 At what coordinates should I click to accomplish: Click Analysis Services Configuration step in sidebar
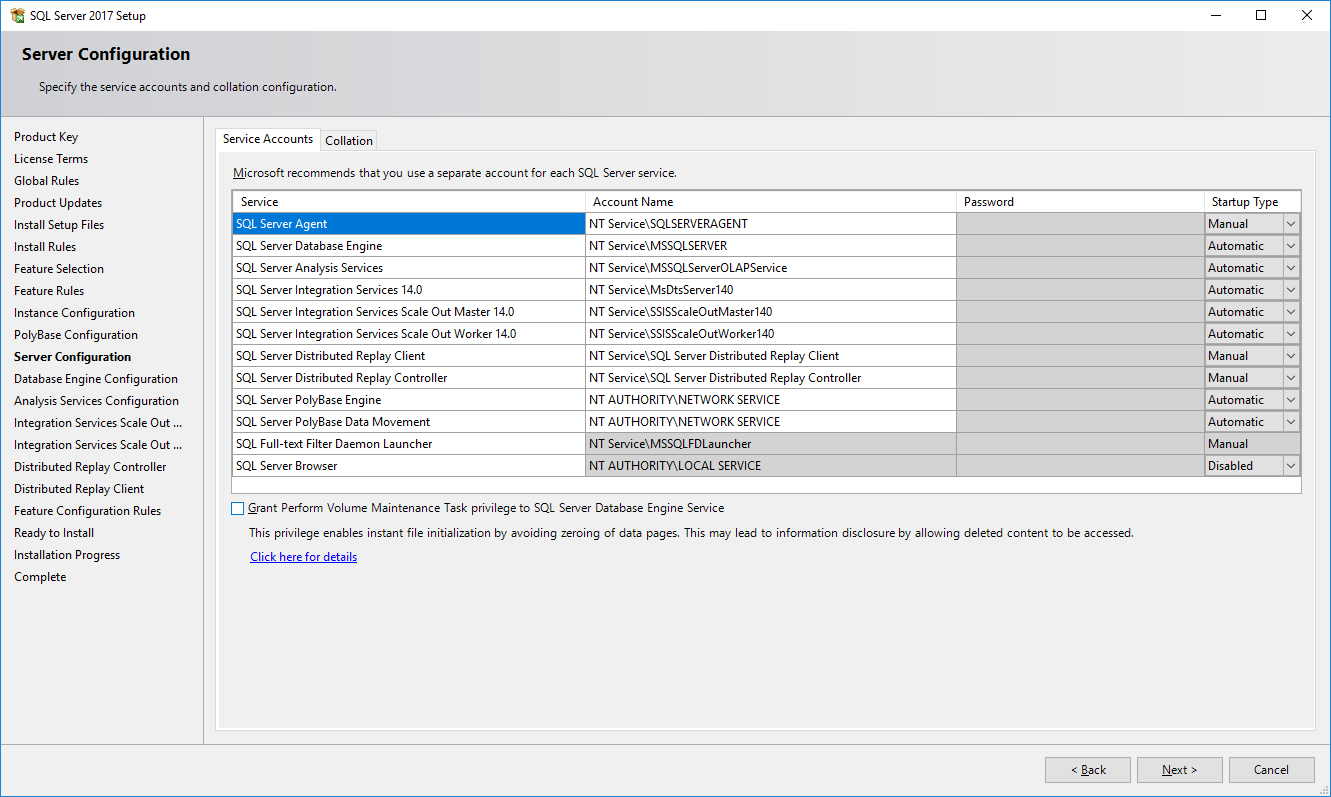tap(96, 401)
